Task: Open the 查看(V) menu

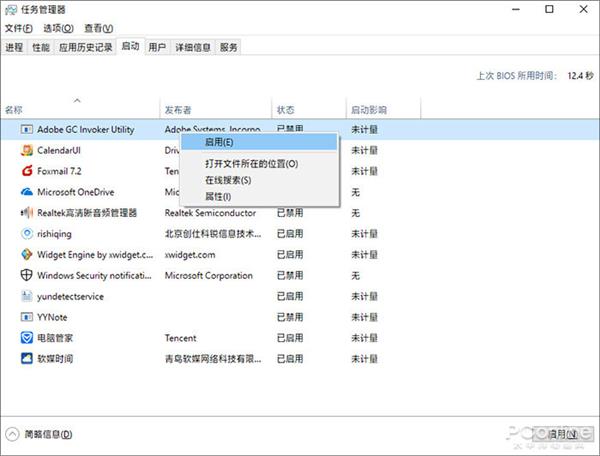Action: (98, 28)
